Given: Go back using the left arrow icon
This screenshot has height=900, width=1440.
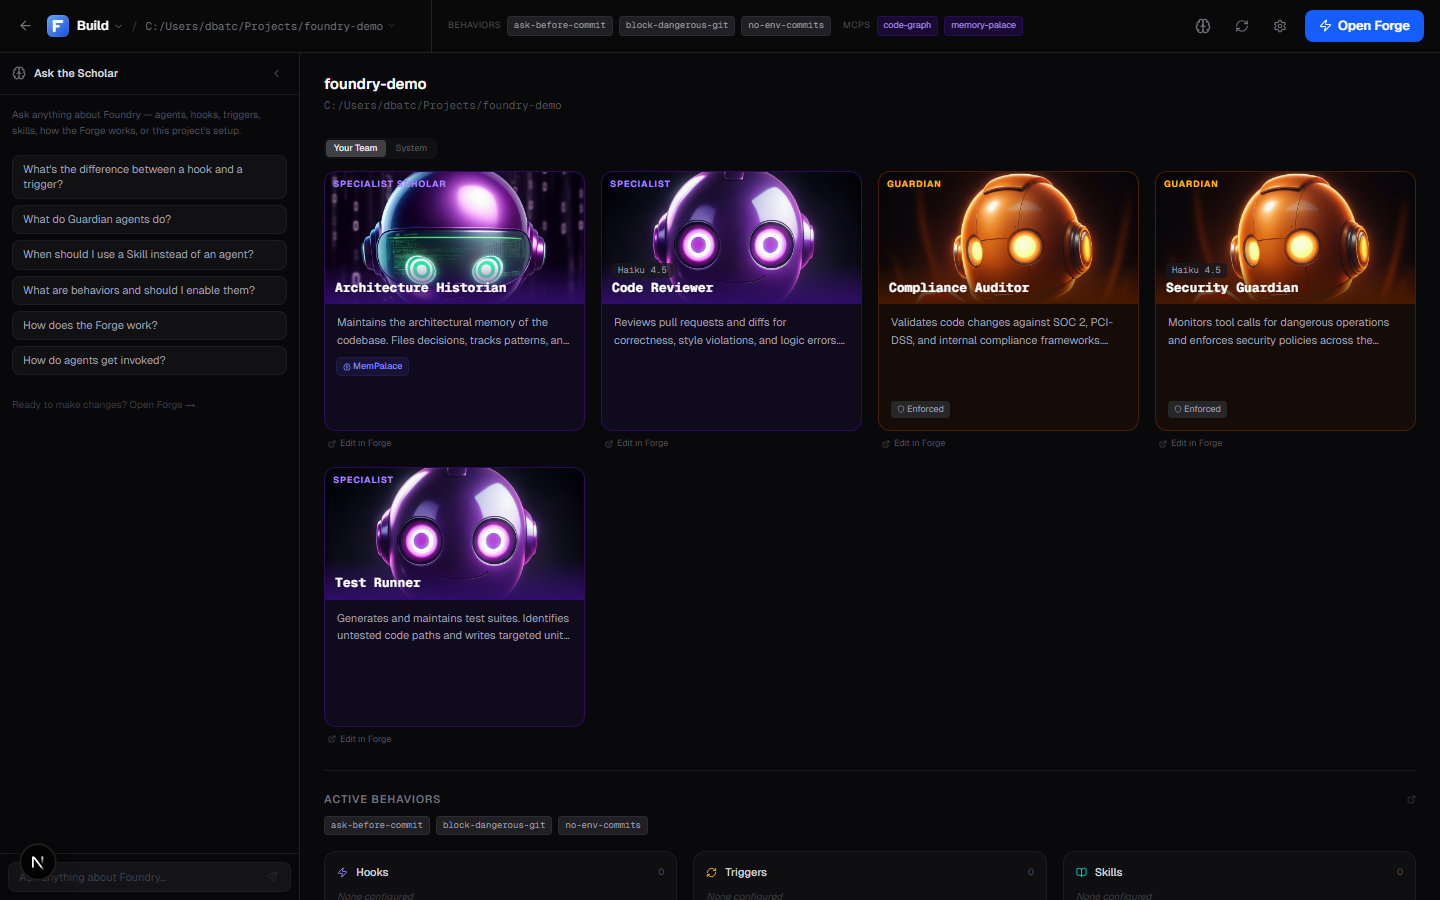Looking at the screenshot, I should pos(25,26).
